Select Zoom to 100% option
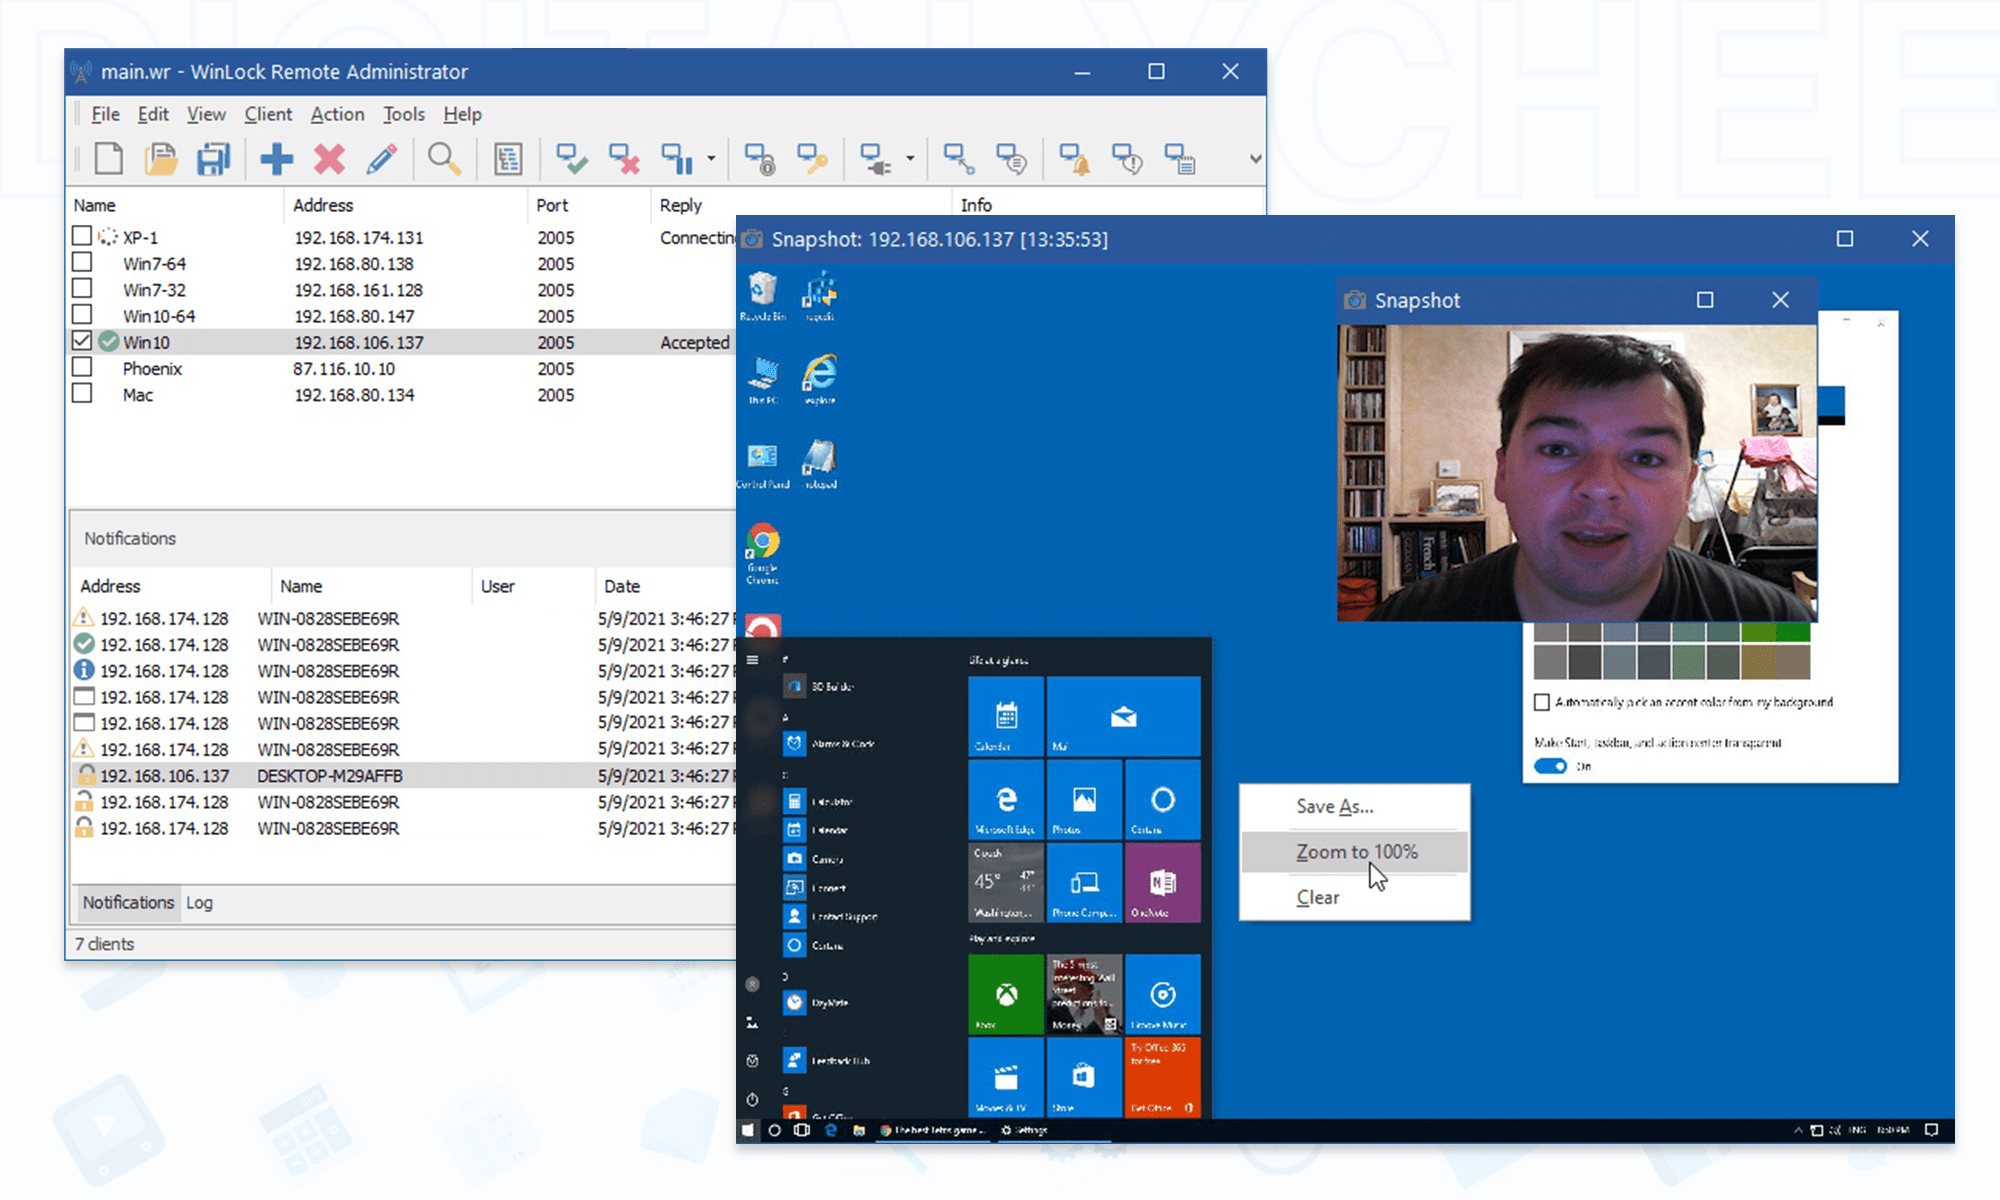The image size is (2000, 1200). (1355, 852)
